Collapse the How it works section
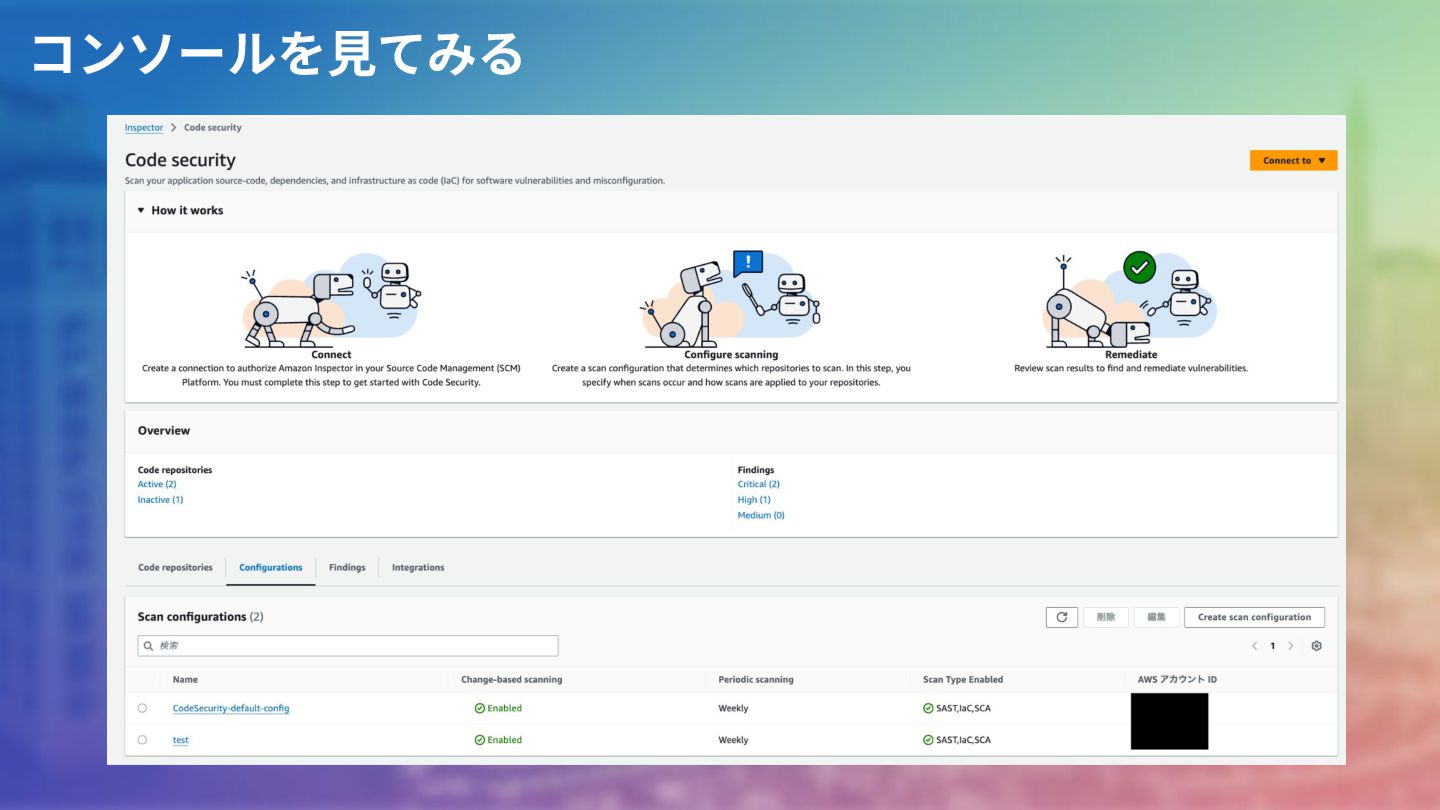This screenshot has width=1440, height=810. click(141, 211)
